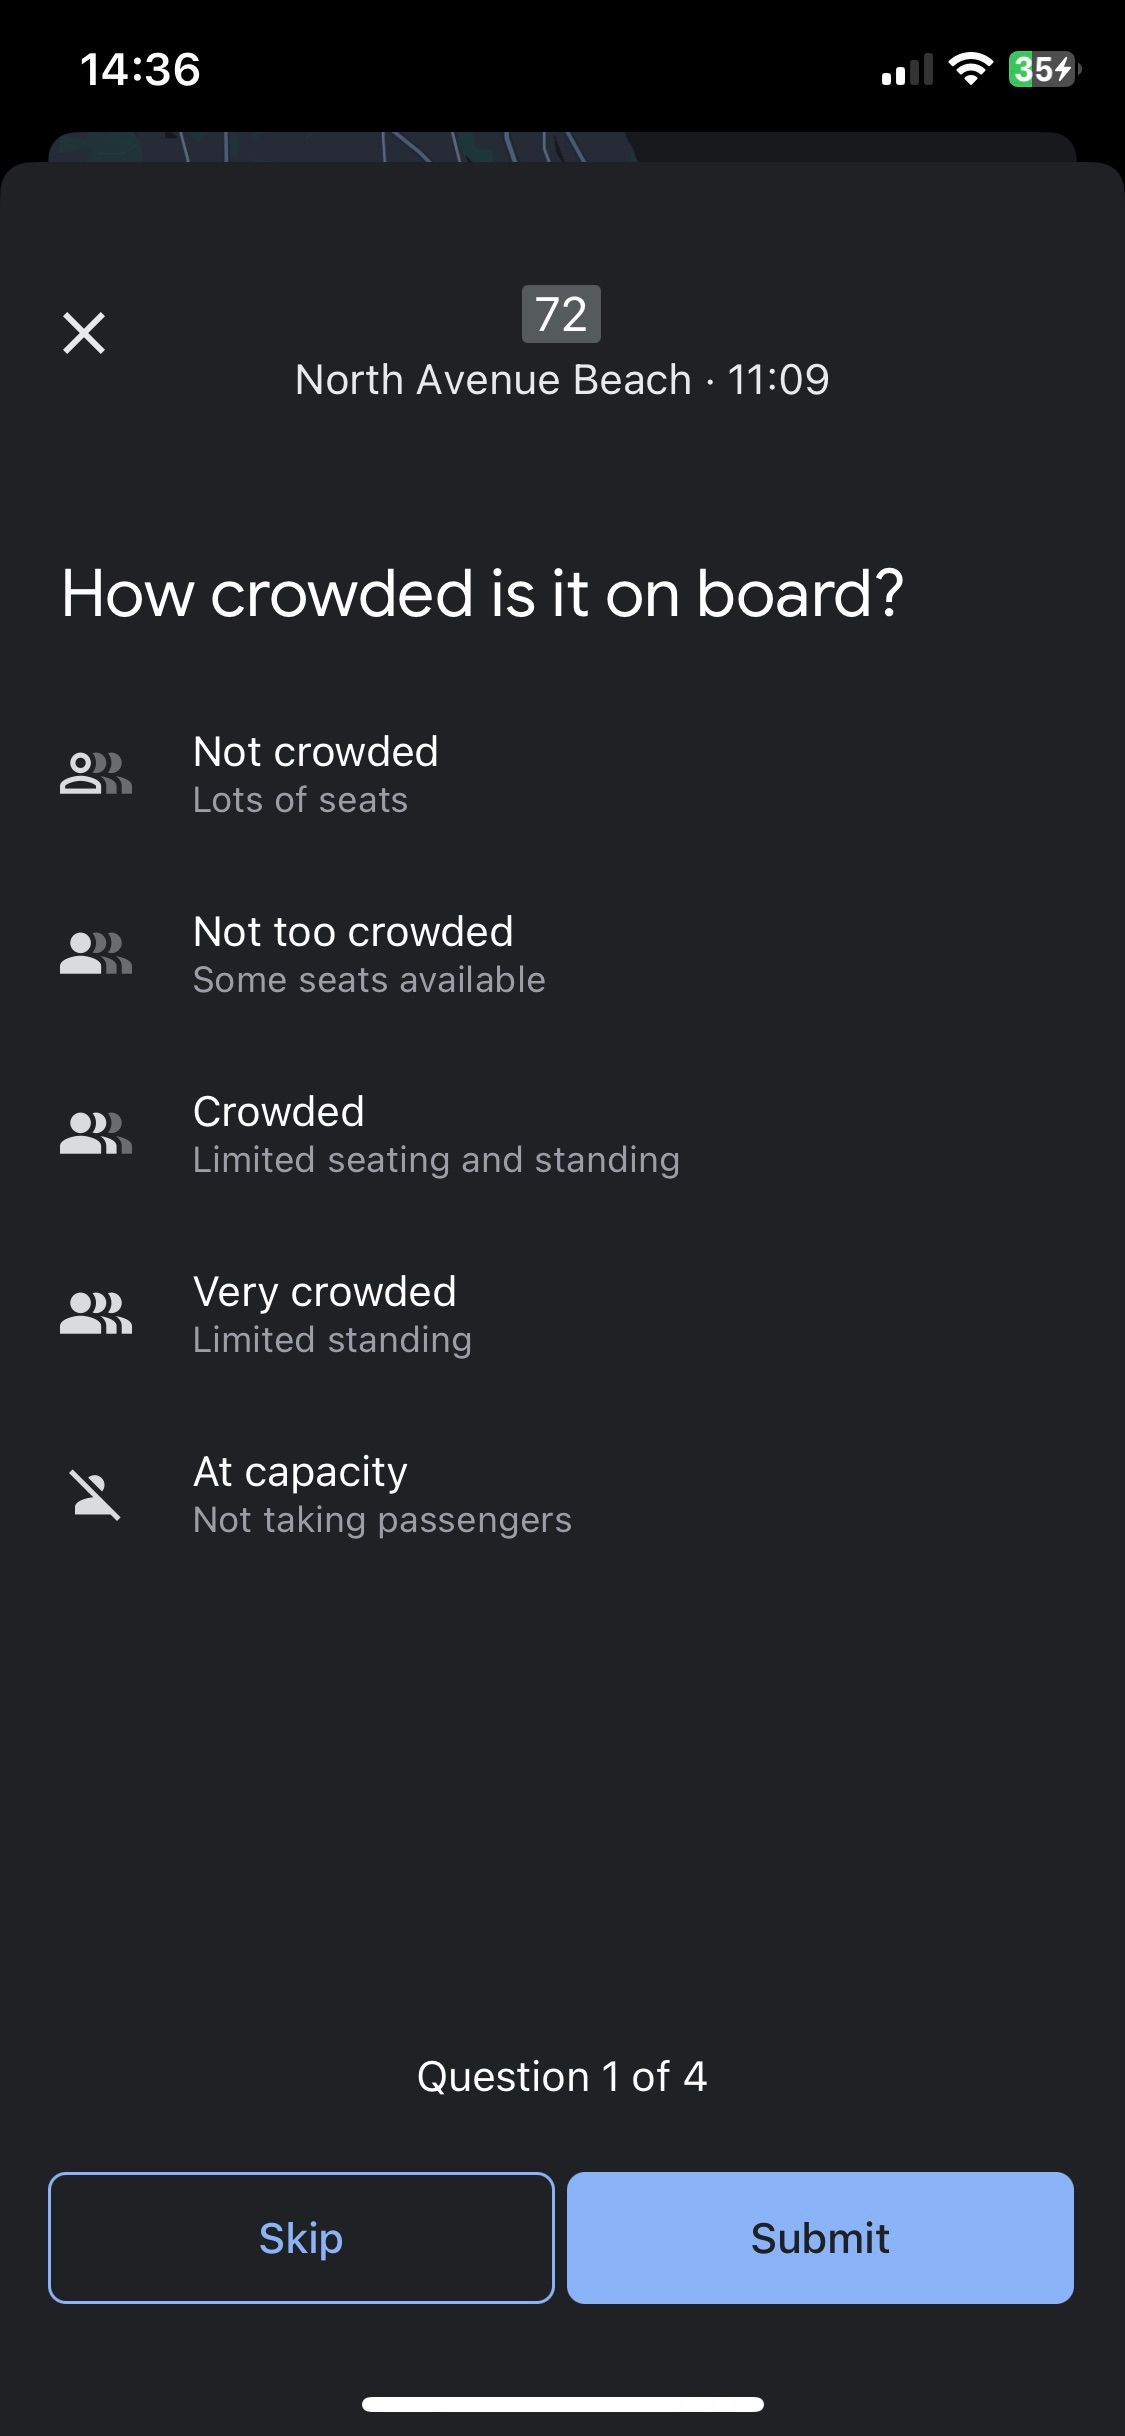Image resolution: width=1125 pixels, height=2436 pixels.
Task: Tap the single-person Not crowded icon
Action: point(96,774)
